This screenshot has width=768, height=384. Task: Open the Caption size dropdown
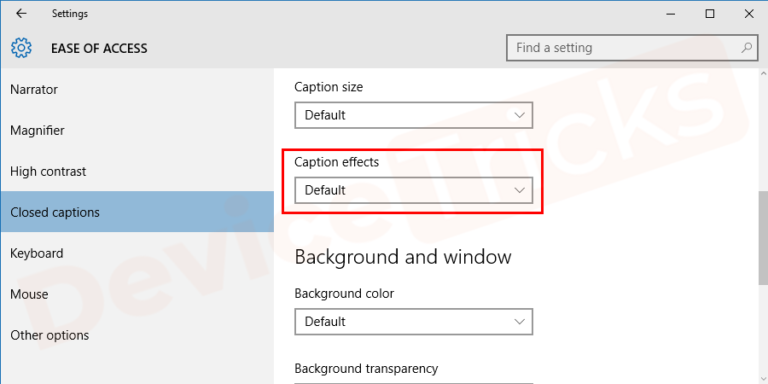pos(413,115)
